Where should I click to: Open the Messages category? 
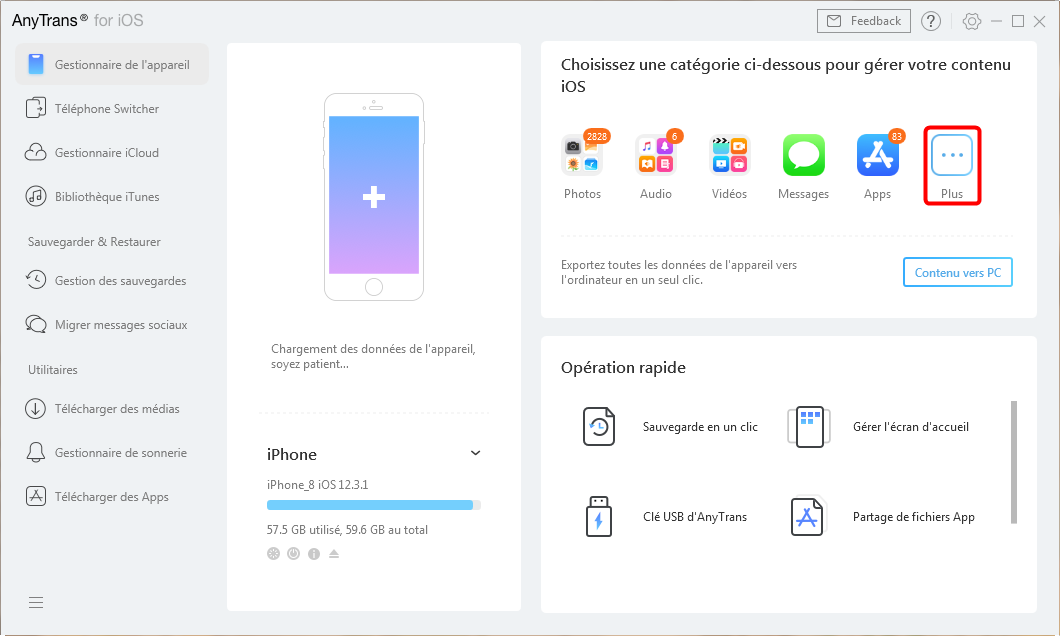pos(803,156)
